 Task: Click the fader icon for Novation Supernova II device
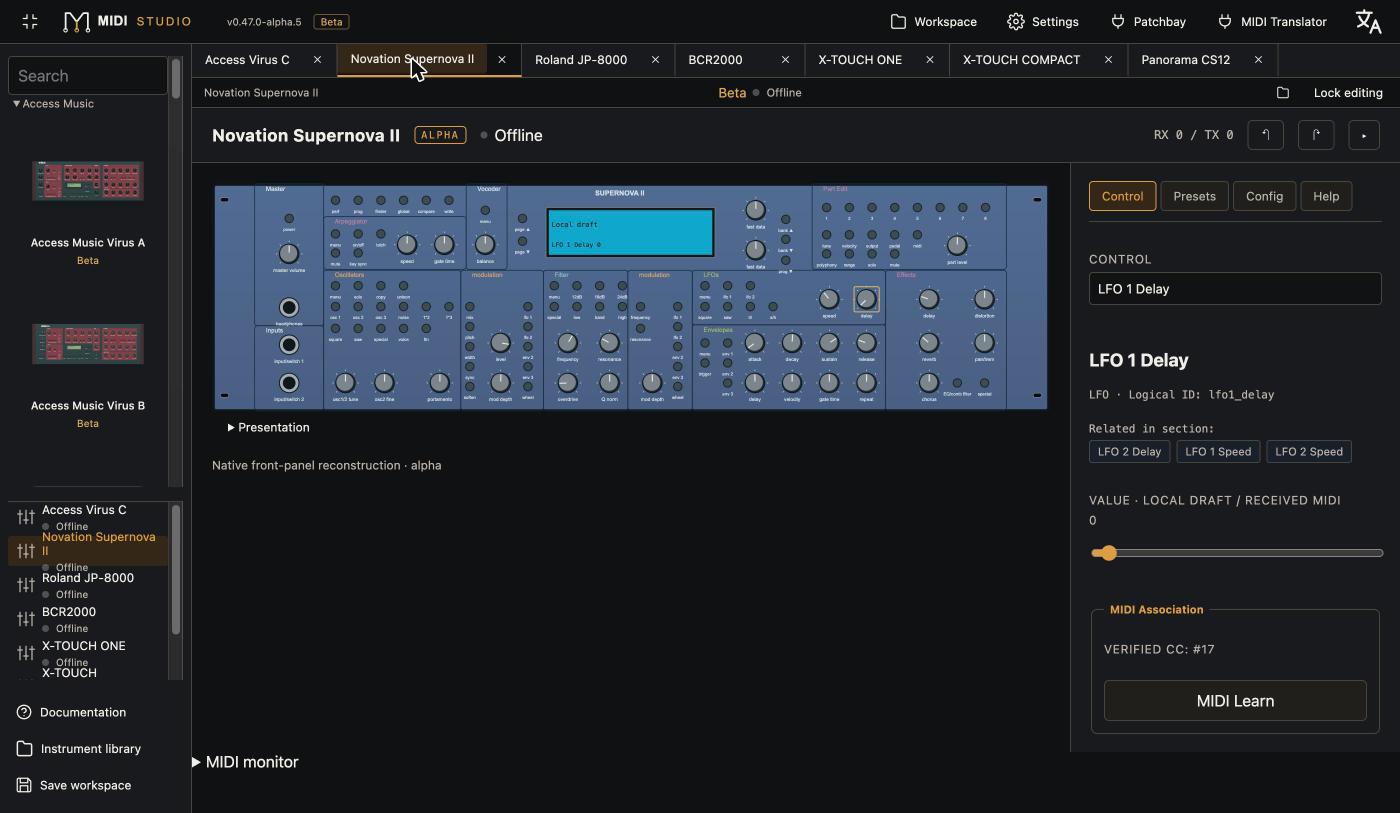25,551
